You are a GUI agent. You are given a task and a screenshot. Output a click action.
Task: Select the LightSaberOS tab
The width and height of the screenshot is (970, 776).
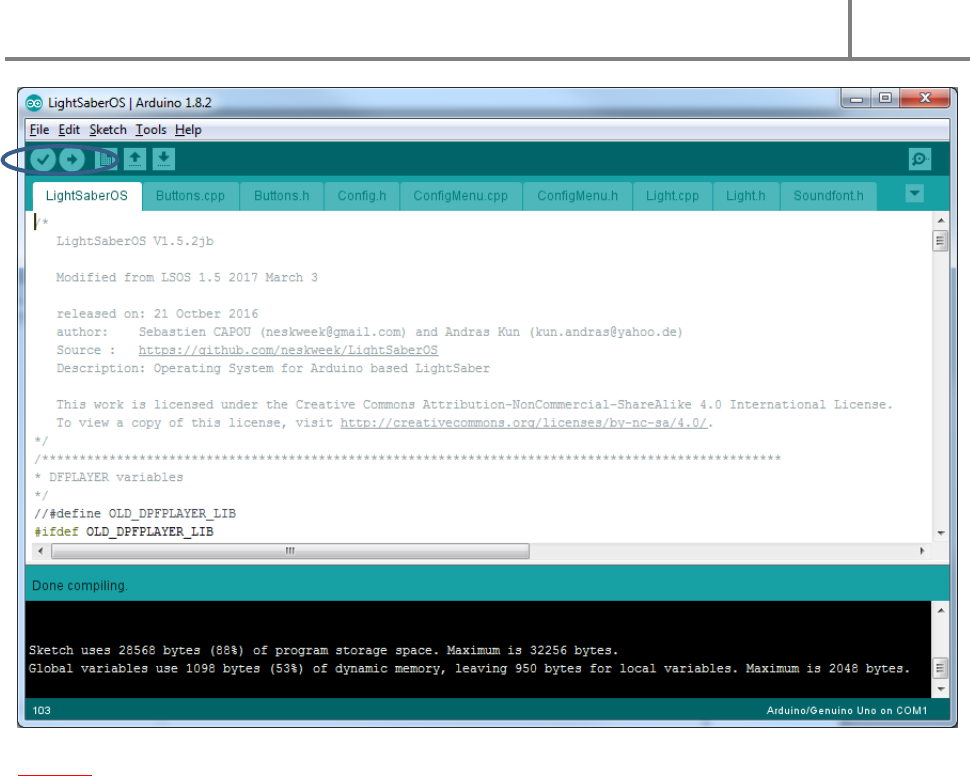pyautogui.click(x=87, y=196)
